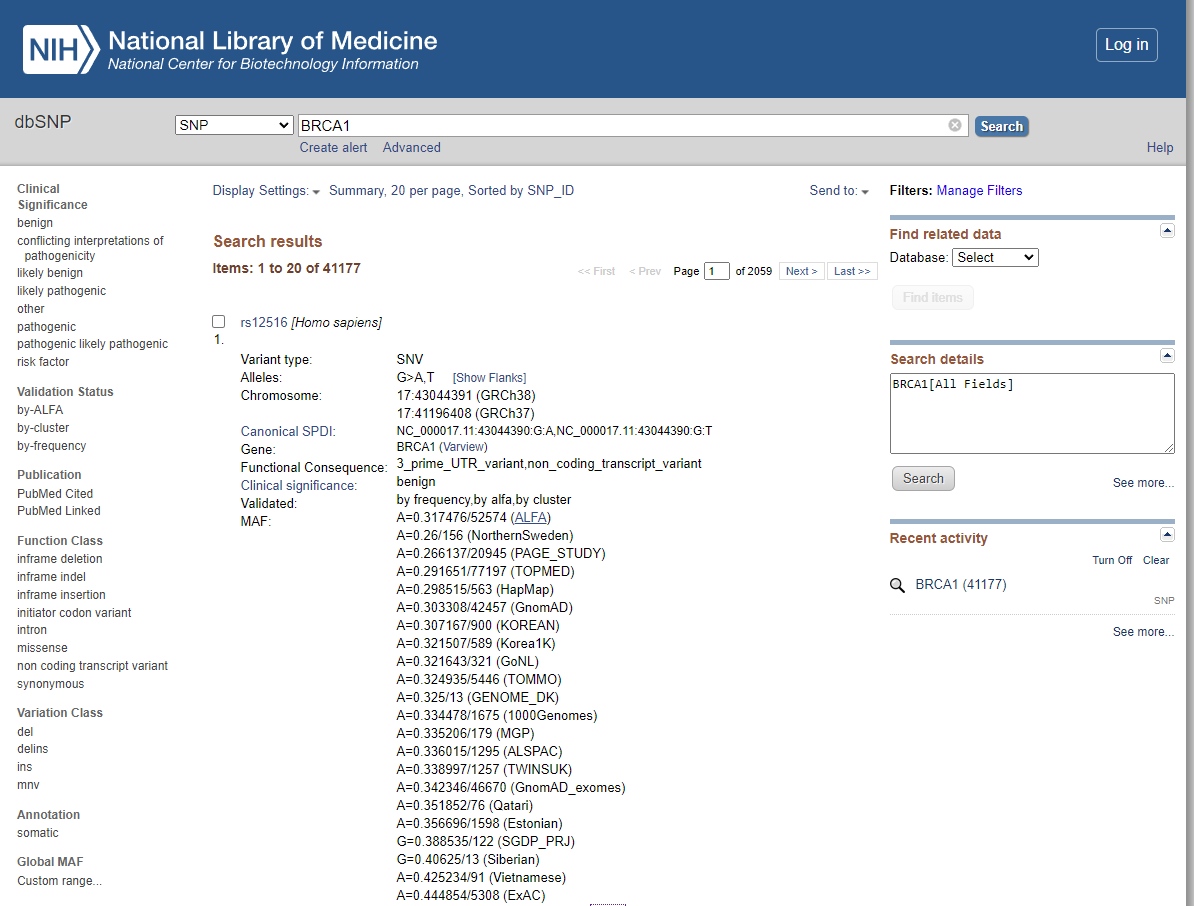This screenshot has height=906, width=1194.
Task: Open the SNP database dropdown
Action: pyautogui.click(x=234, y=125)
